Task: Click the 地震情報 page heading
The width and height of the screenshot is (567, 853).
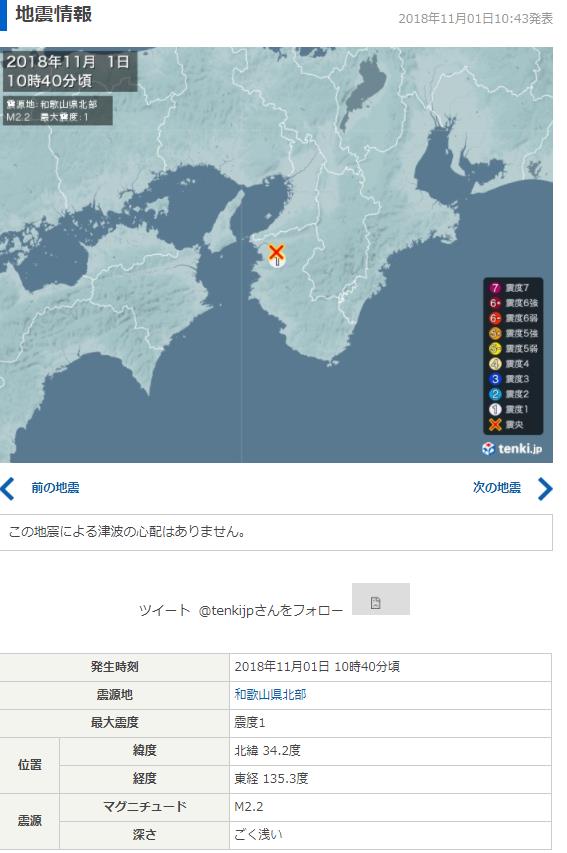Action: click(x=53, y=14)
